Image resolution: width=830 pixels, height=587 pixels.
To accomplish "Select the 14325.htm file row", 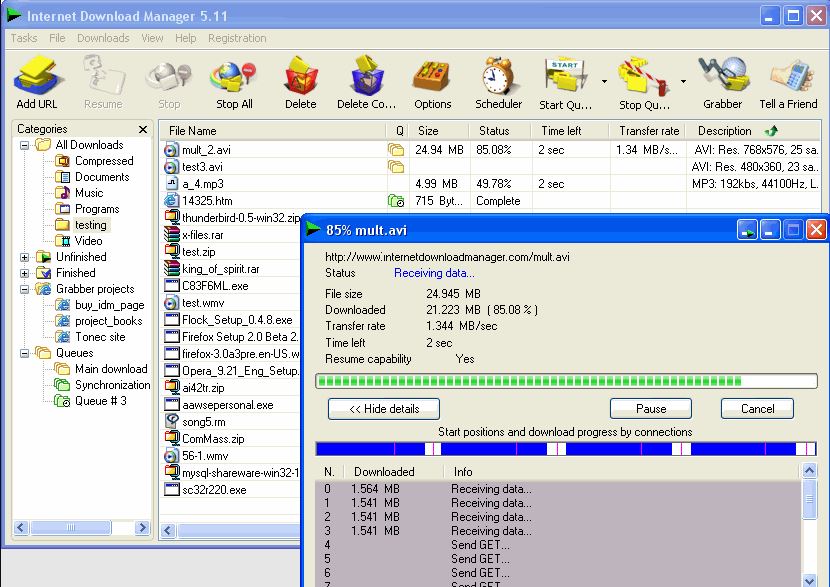I will [x=490, y=201].
